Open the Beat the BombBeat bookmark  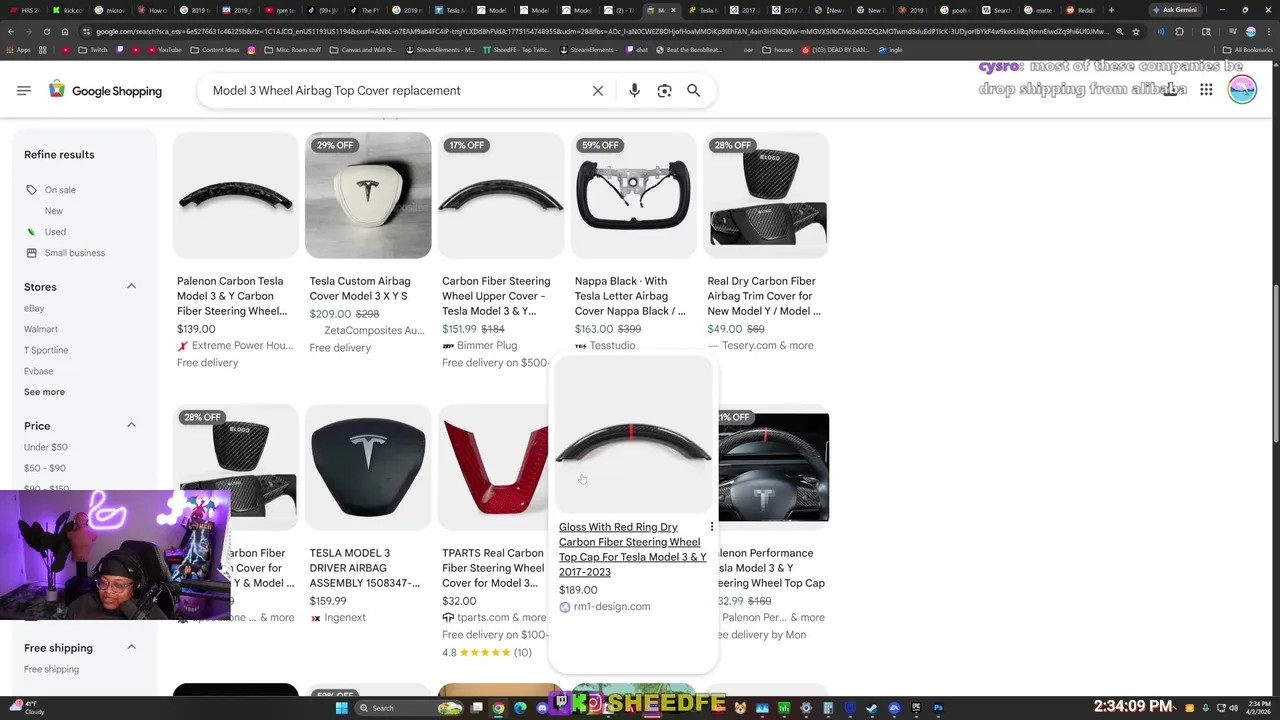point(687,49)
